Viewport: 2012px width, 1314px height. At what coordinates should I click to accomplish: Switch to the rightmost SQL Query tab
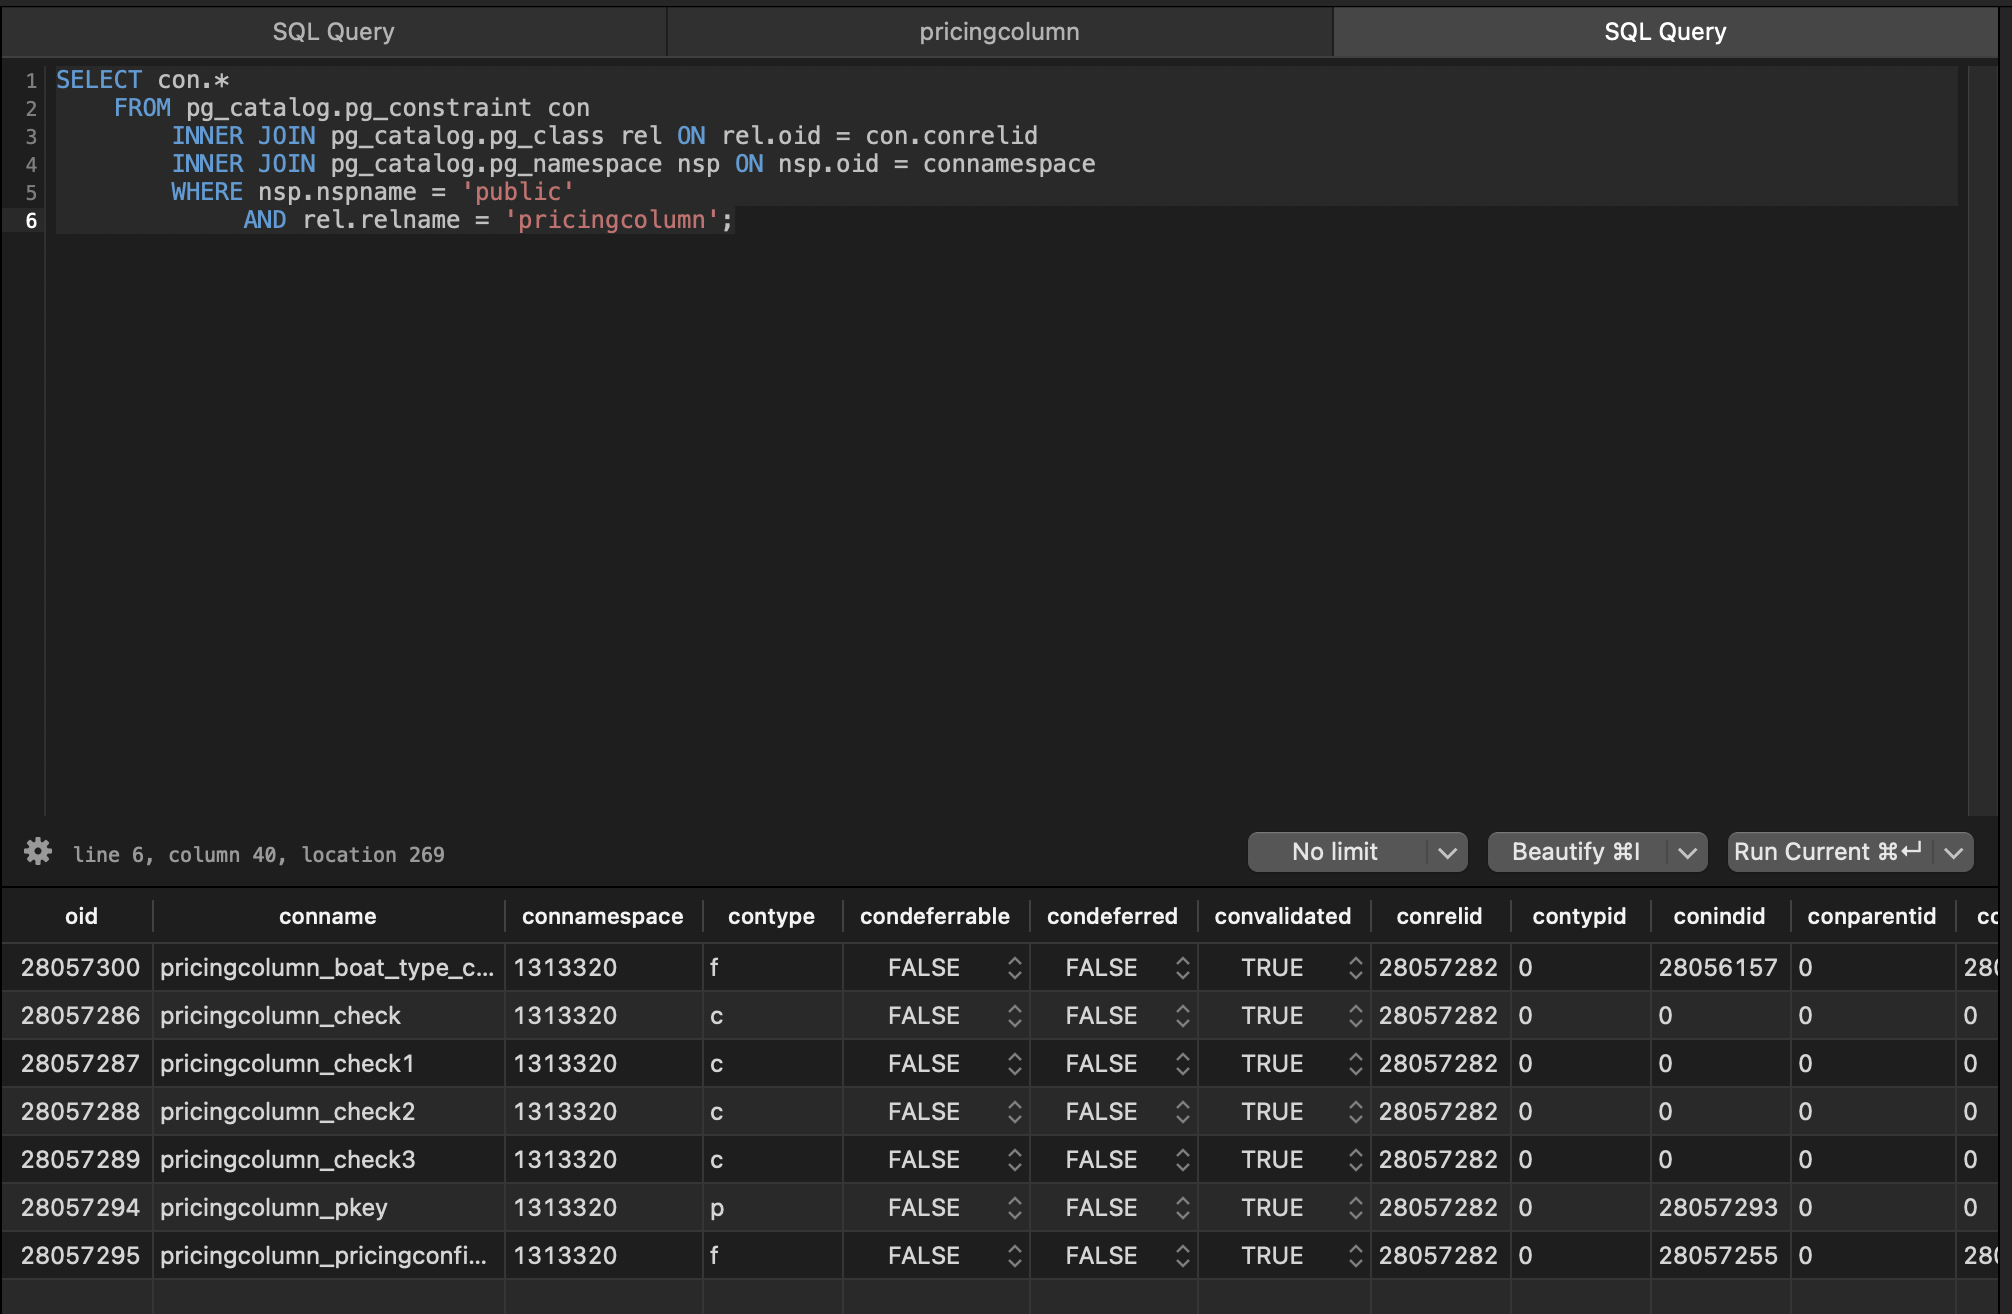pyautogui.click(x=1664, y=31)
